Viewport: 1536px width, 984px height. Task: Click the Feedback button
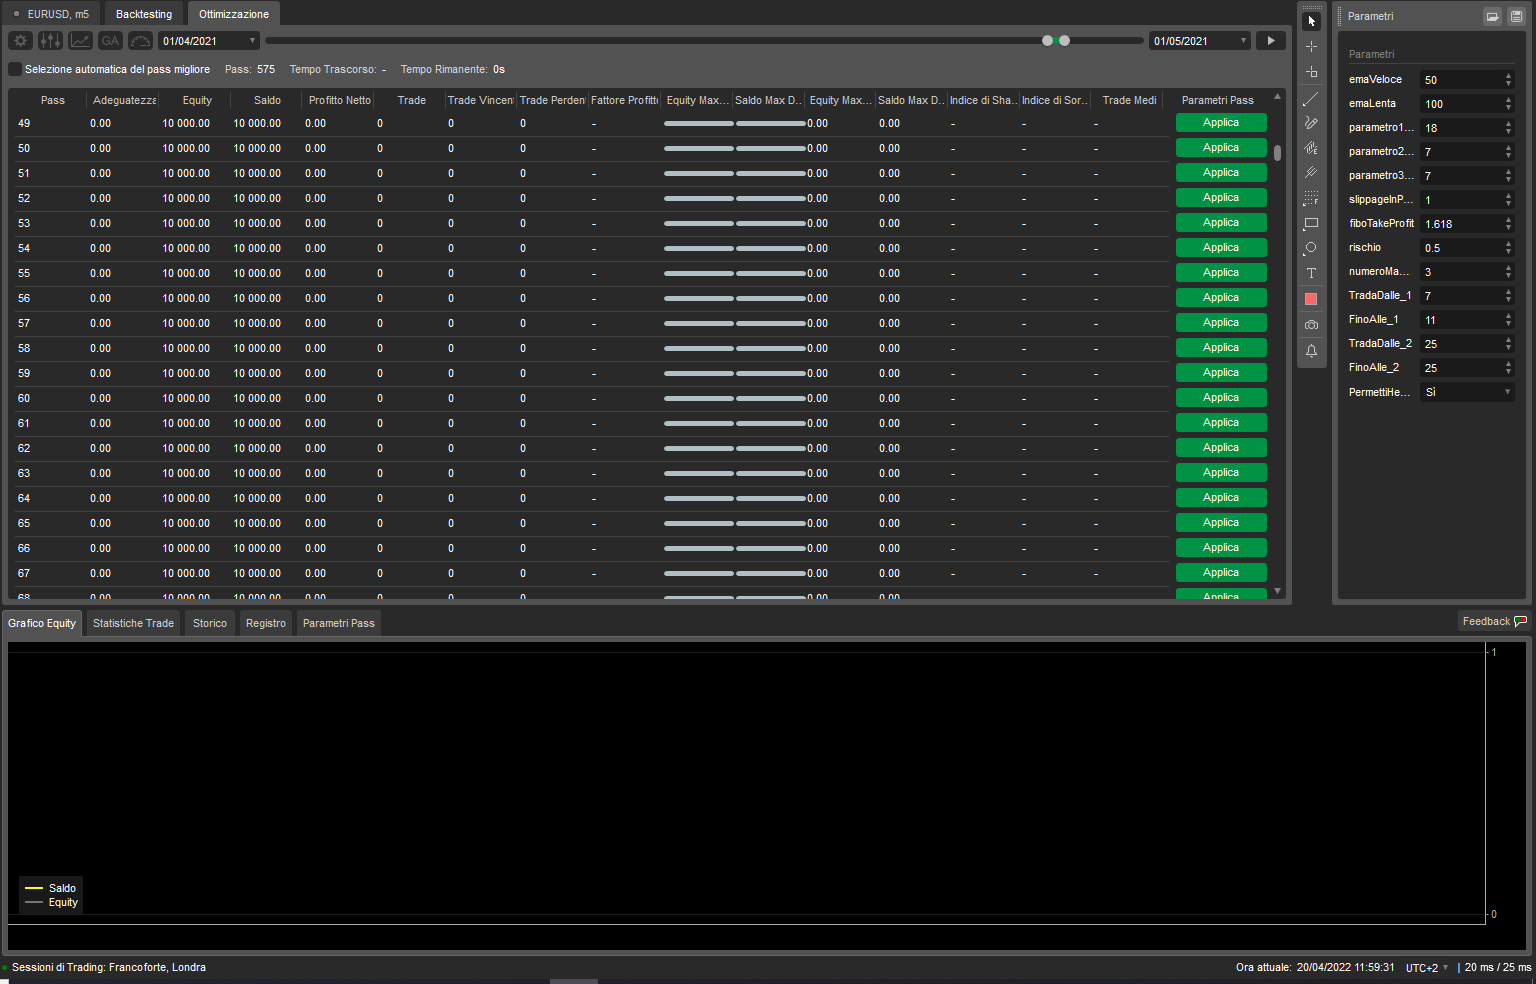[1493, 621]
